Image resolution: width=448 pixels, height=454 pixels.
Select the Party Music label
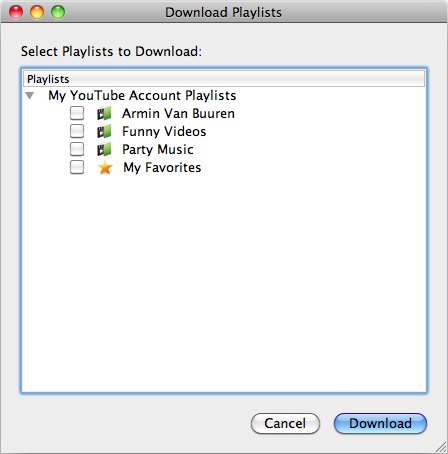tap(158, 150)
